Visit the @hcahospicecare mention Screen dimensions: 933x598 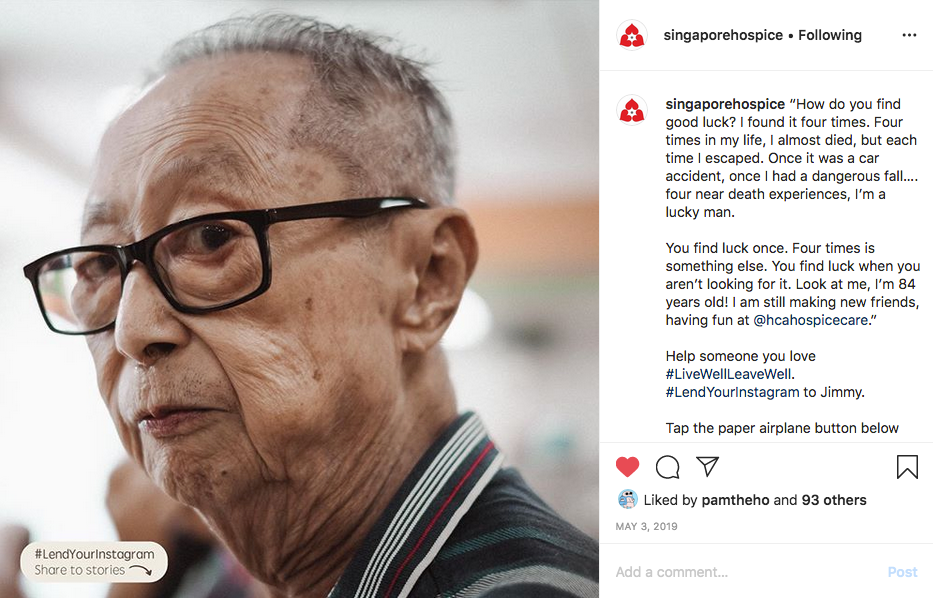click(x=810, y=320)
